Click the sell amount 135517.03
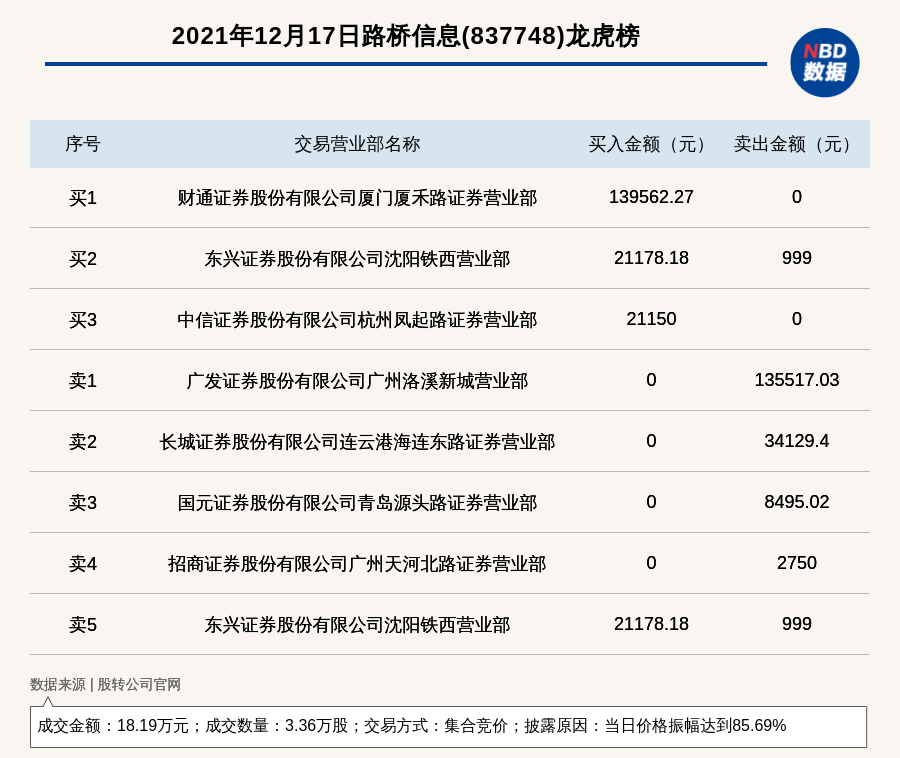 (796, 380)
